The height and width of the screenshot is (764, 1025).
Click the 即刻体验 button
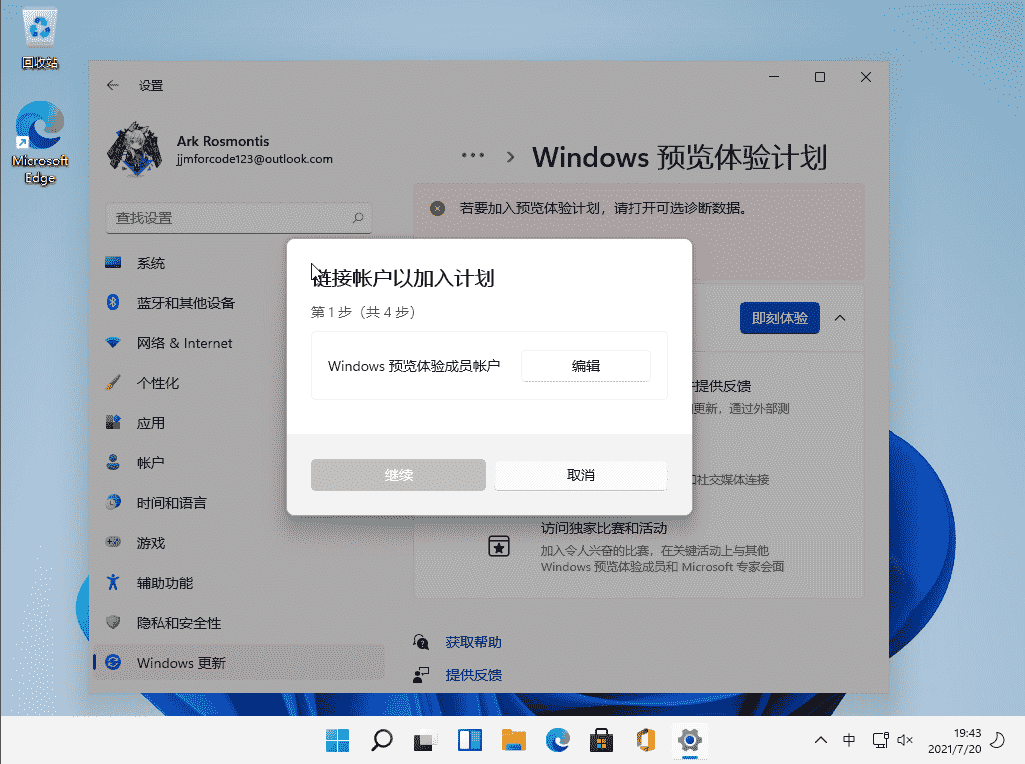point(779,318)
